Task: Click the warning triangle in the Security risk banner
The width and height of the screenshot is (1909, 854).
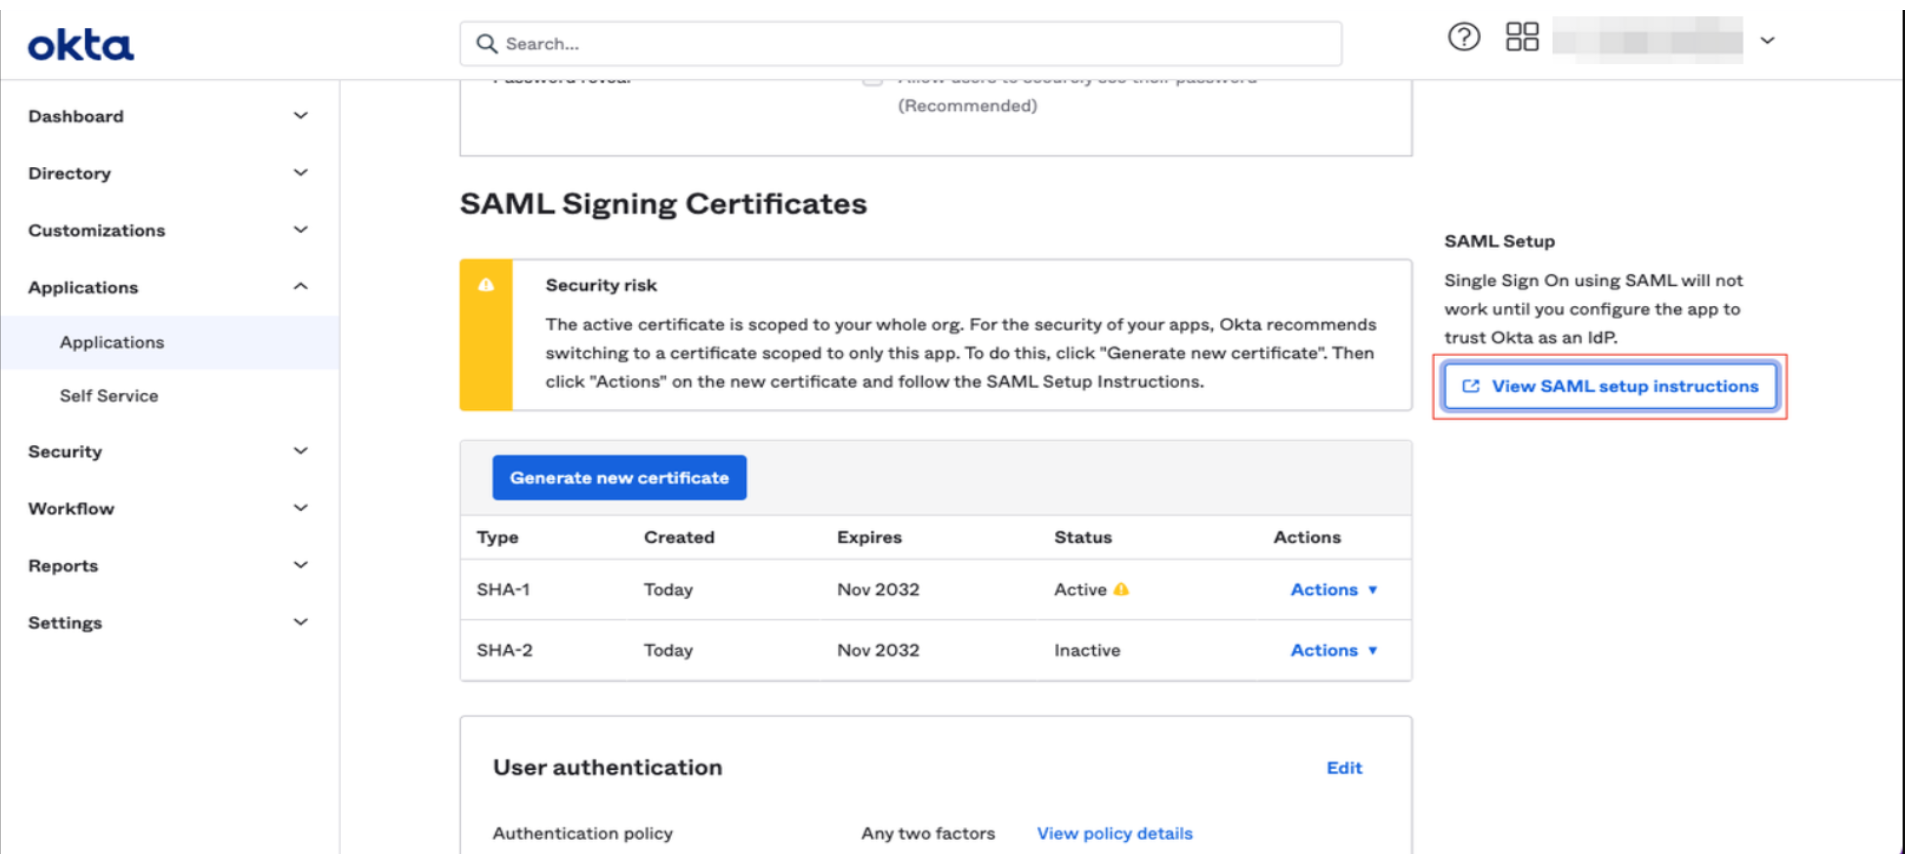Action: (x=487, y=285)
